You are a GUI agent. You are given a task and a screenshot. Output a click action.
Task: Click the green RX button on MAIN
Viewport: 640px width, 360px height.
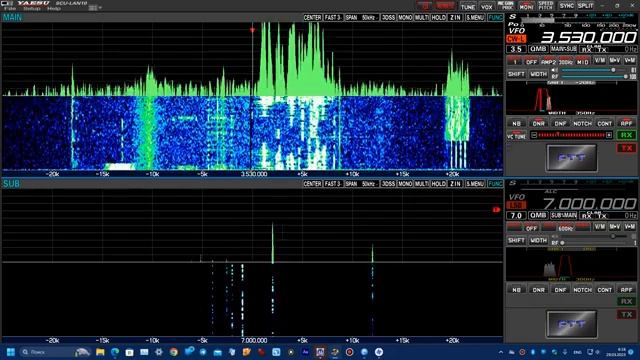[x=626, y=135]
